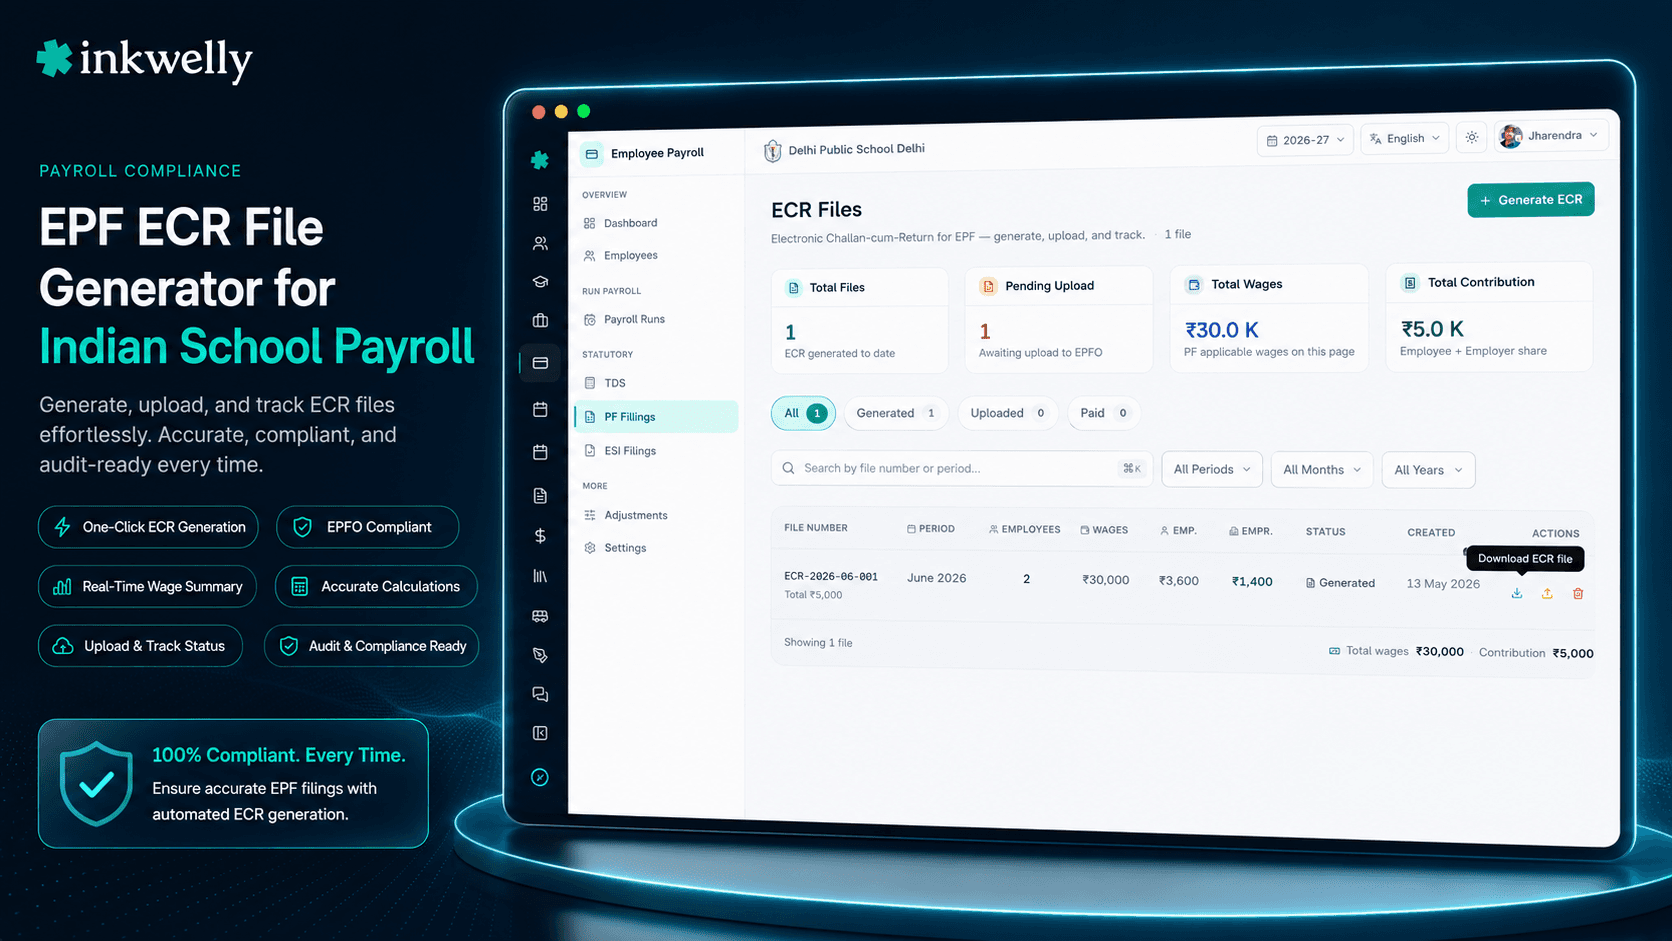Click the Total Files card icon
Image resolution: width=1672 pixels, height=941 pixels.
(794, 288)
